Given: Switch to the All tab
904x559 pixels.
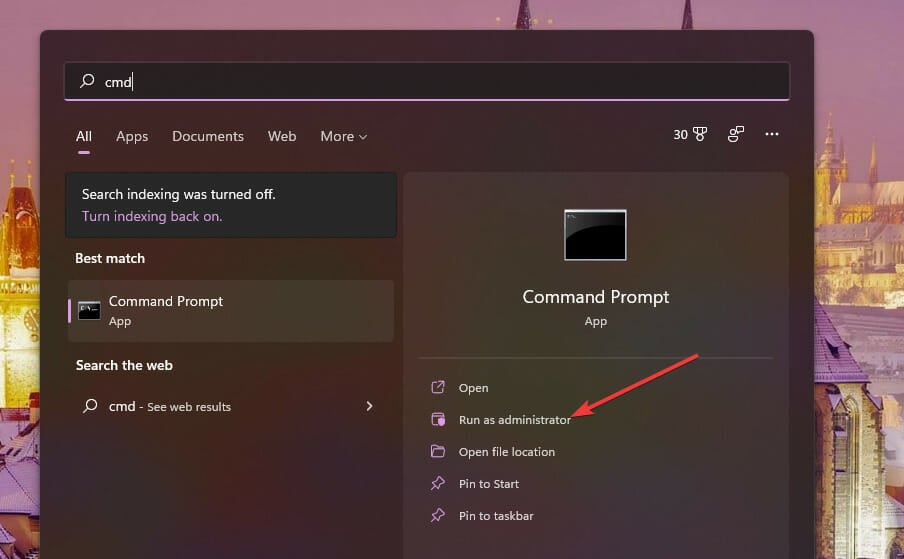Looking at the screenshot, I should click(x=84, y=137).
